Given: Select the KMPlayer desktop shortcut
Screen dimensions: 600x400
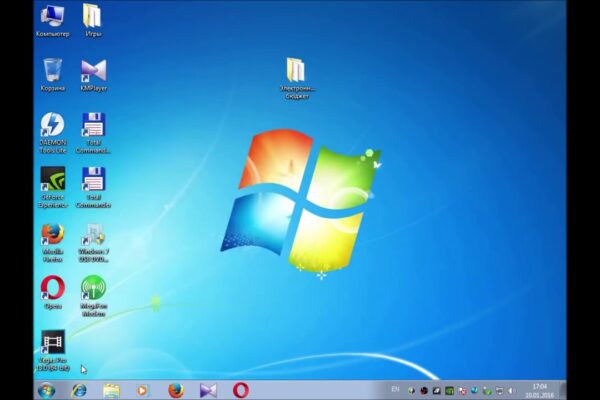Looking at the screenshot, I should [x=93, y=71].
